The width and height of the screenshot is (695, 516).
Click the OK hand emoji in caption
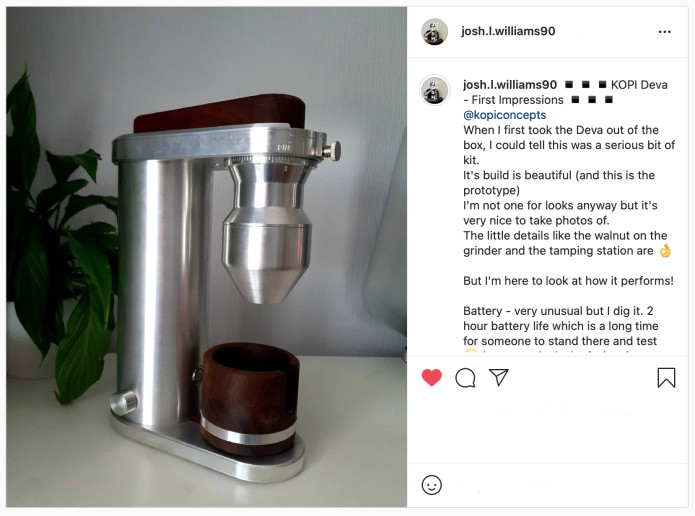[x=665, y=250]
